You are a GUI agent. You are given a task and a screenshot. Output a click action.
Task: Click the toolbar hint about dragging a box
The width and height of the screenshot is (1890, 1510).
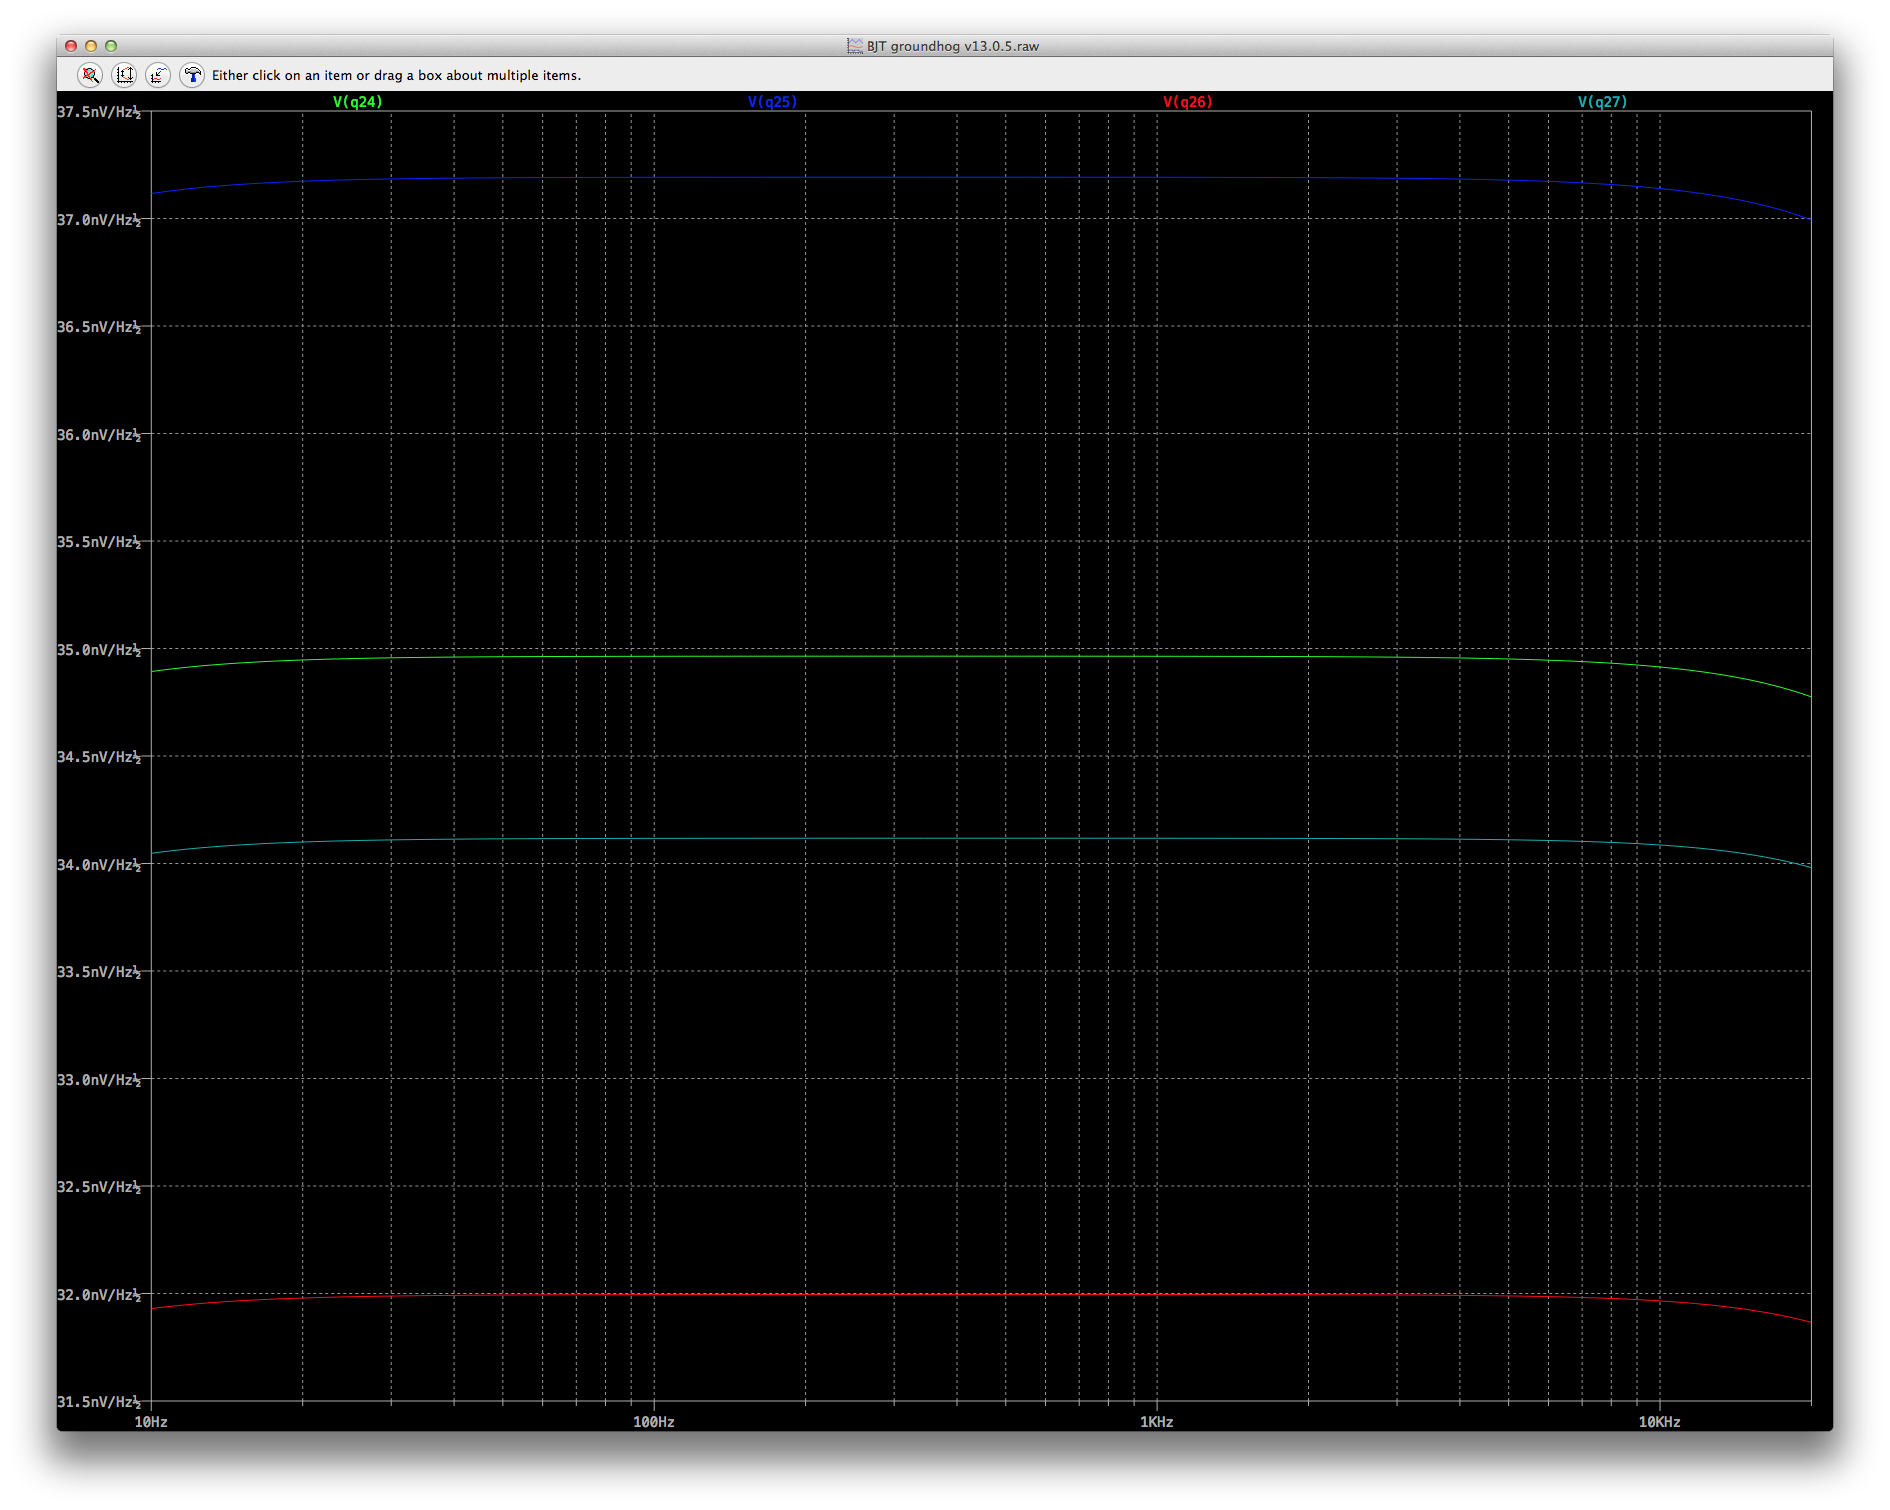coord(396,75)
